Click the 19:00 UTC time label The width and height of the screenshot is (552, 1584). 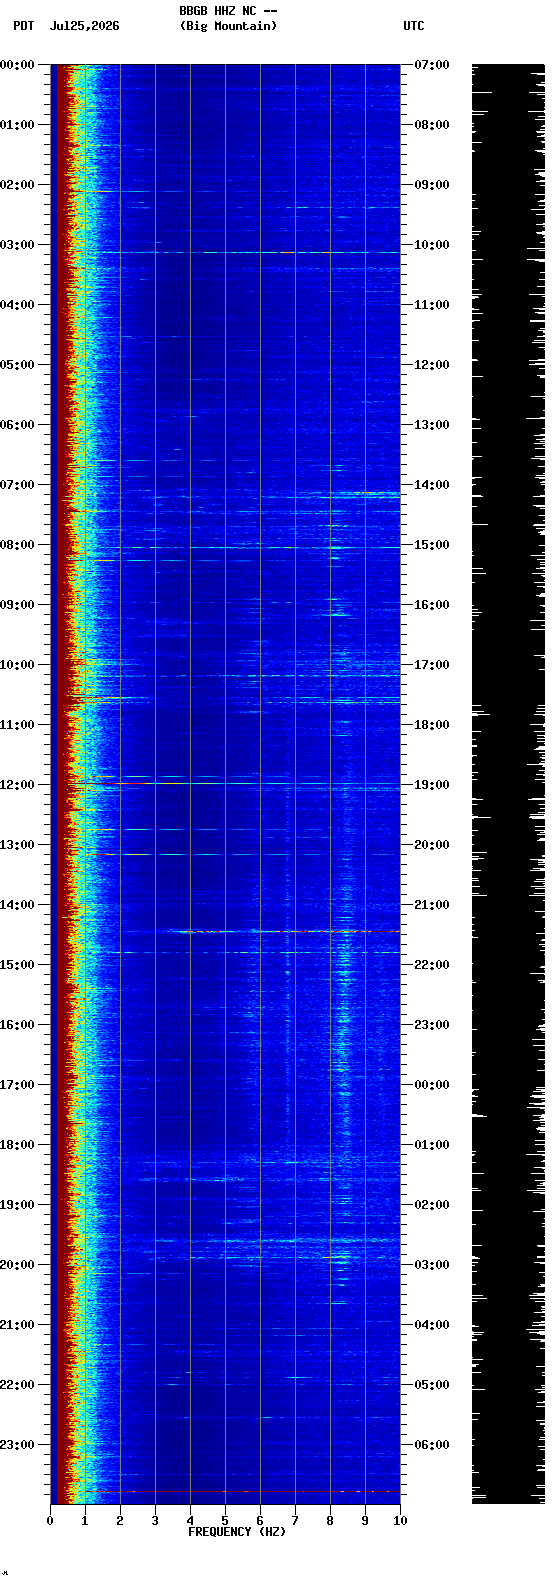pos(432,785)
